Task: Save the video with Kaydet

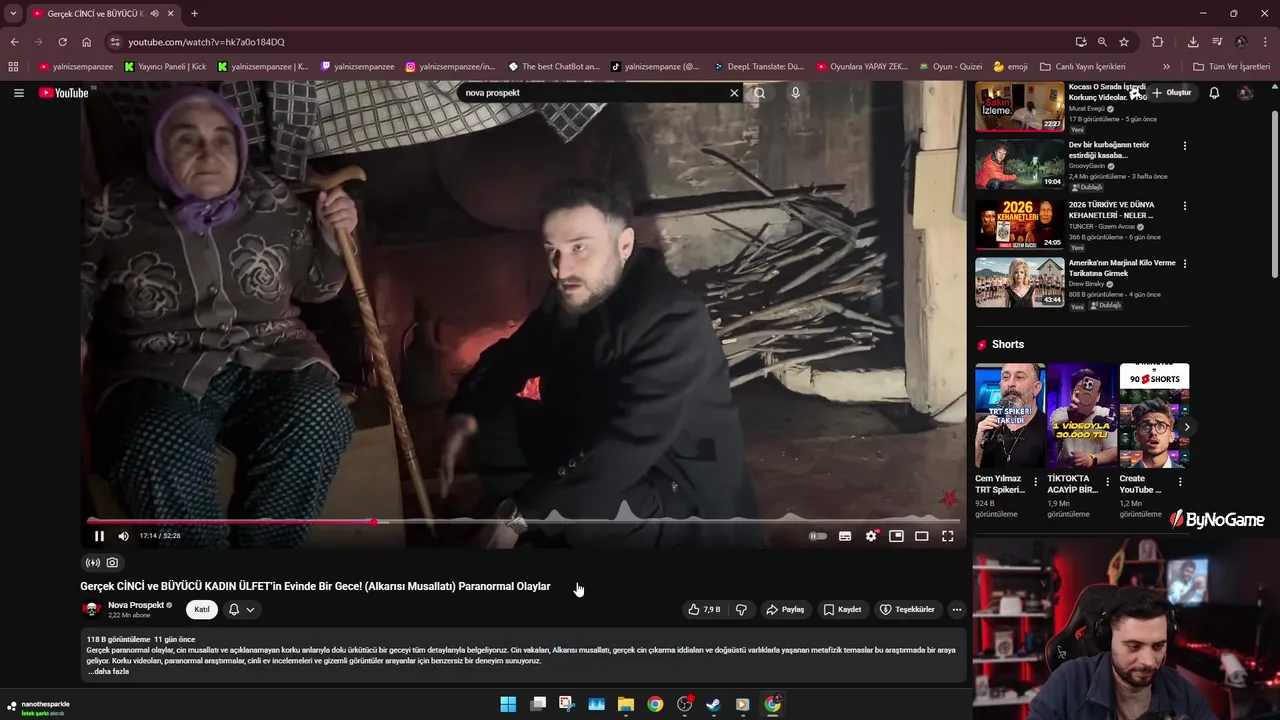Action: [842, 609]
